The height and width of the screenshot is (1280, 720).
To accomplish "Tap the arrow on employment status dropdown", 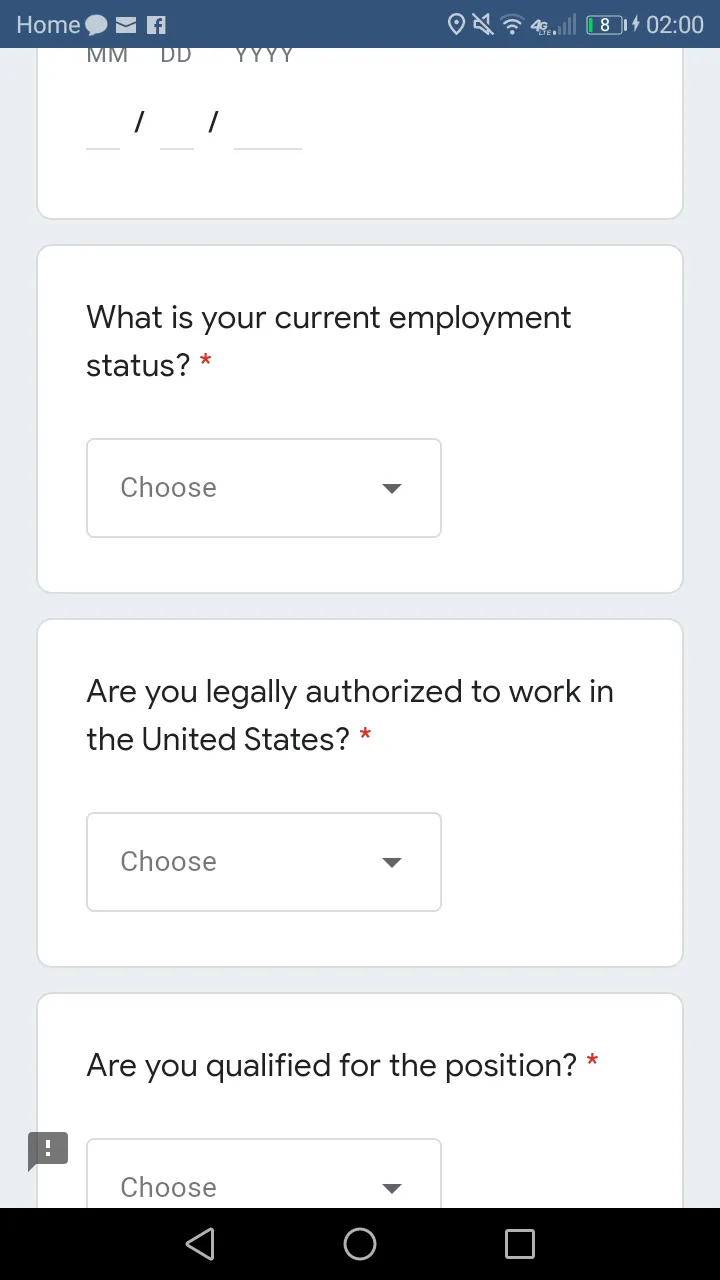I will tap(392, 489).
